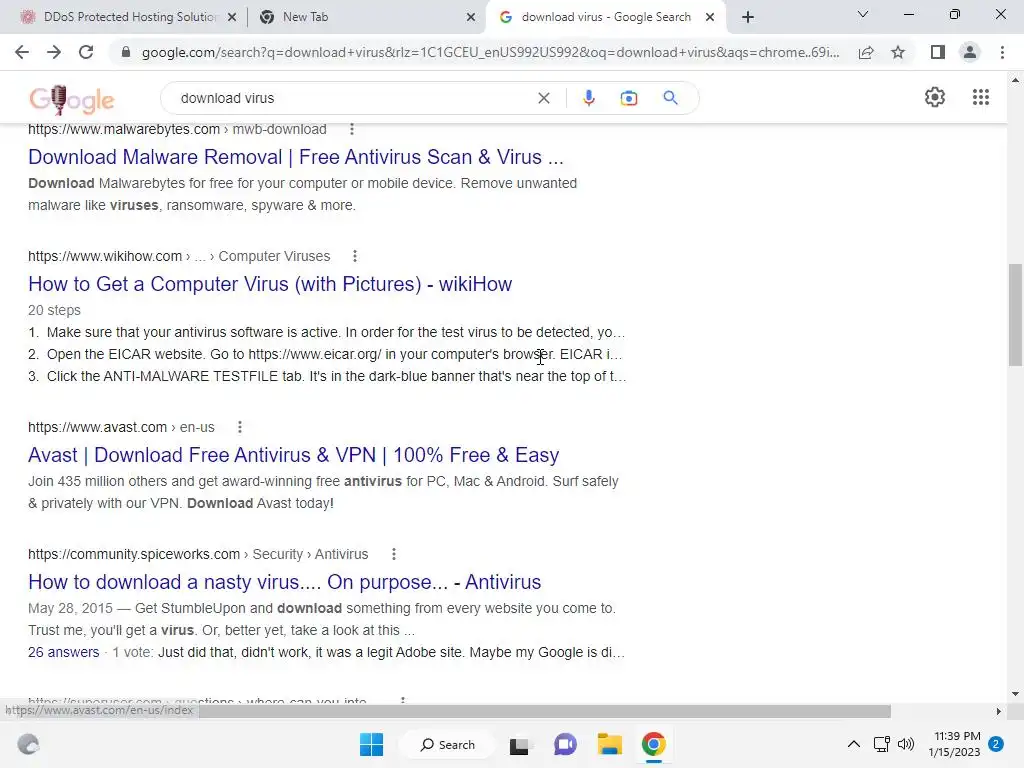Open Task View on the taskbar
Viewport: 1024px width, 768px height.
coord(519,744)
